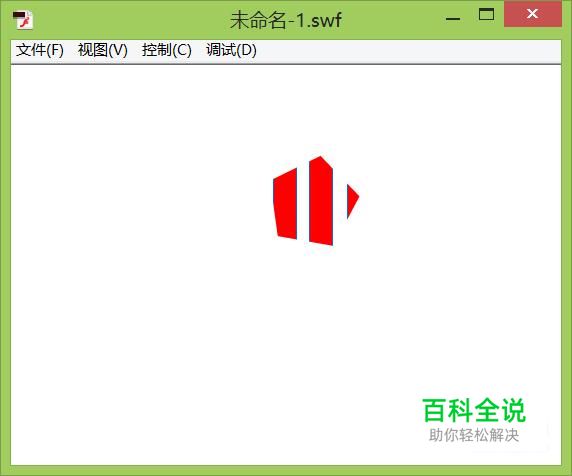Image resolution: width=572 pixels, height=476 pixels.
Task: Open the 文件(F) menu
Action: click(40, 50)
